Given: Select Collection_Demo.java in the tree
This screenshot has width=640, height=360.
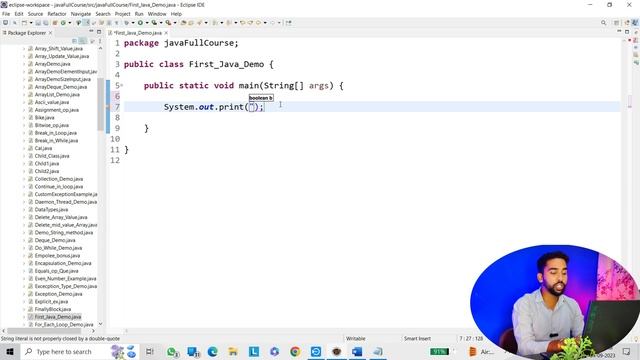Looking at the screenshot, I should click(59, 179).
